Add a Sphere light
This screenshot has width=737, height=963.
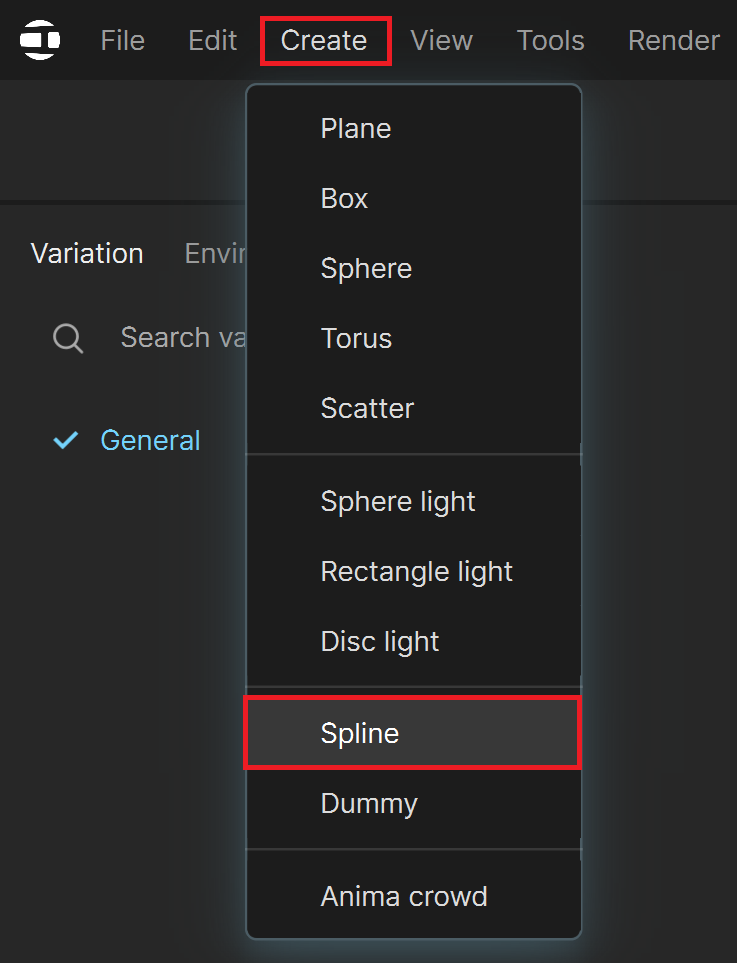tap(413, 502)
